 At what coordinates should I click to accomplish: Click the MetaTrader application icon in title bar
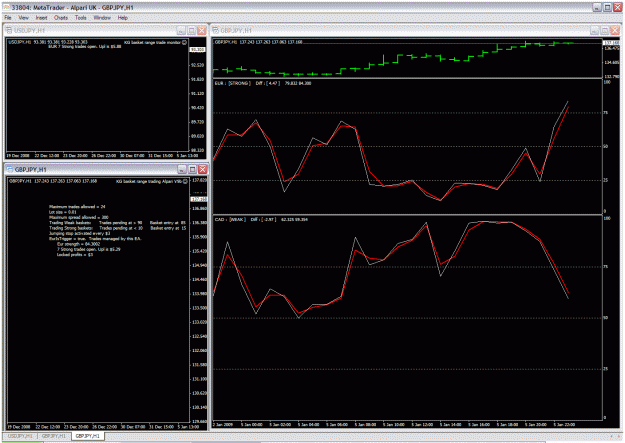[6, 7]
